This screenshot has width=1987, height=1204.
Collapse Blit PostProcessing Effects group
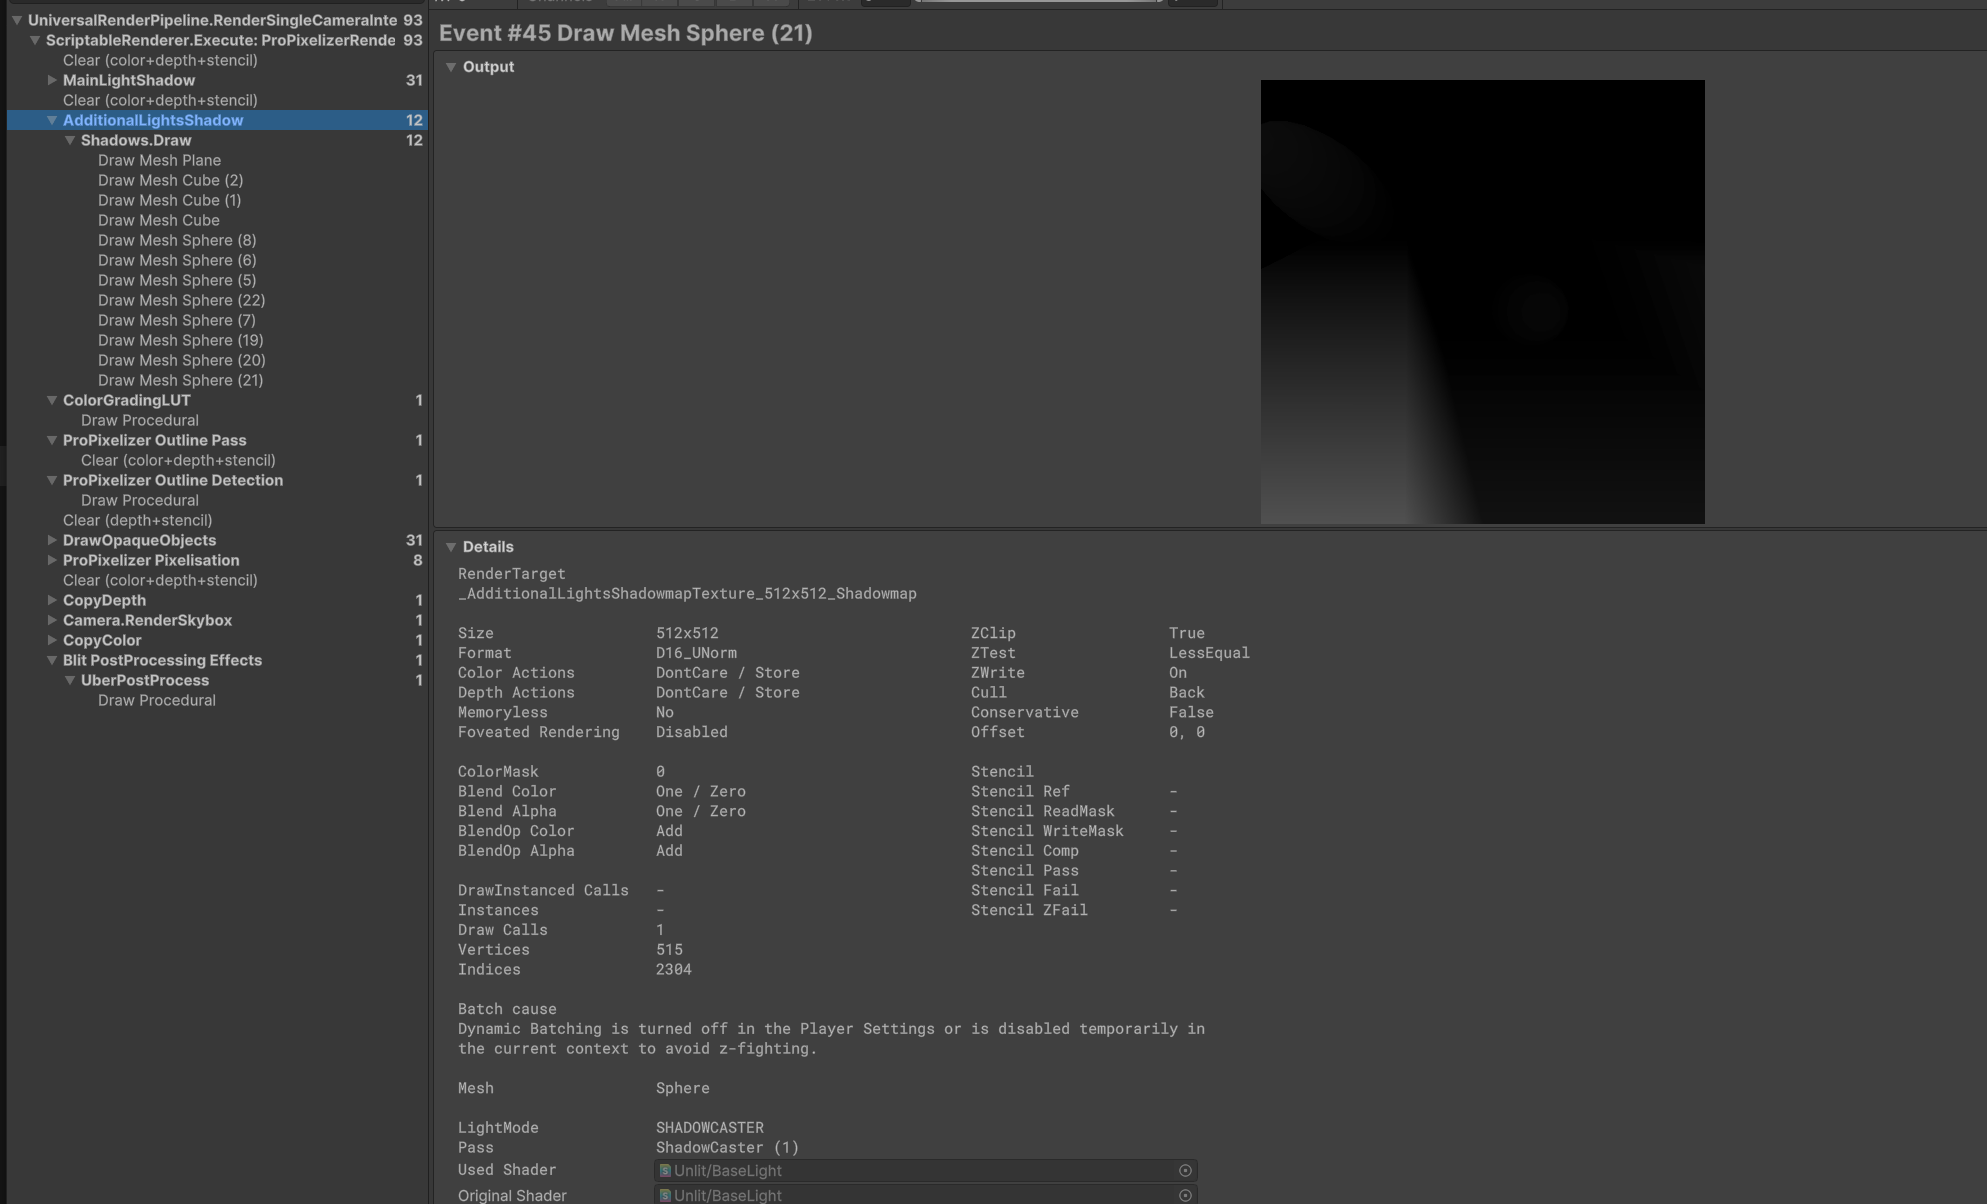point(52,660)
